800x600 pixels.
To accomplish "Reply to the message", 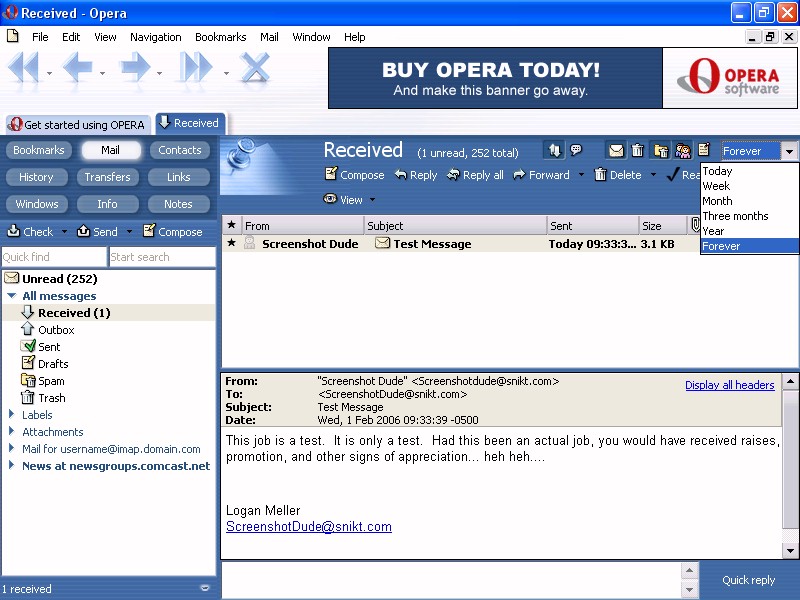I will coord(416,175).
